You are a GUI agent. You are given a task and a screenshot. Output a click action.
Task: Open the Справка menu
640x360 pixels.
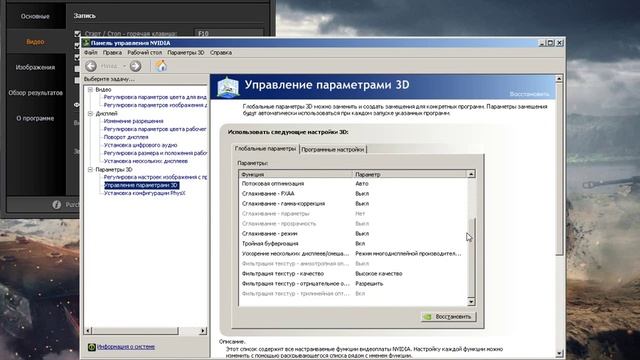click(x=221, y=53)
